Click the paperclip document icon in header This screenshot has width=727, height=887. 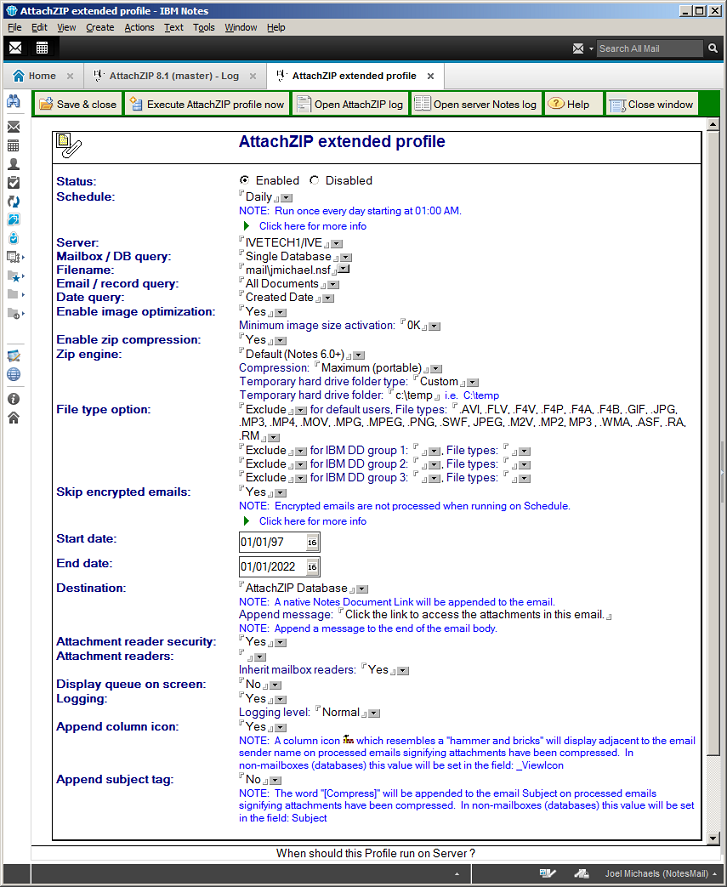tap(69, 145)
